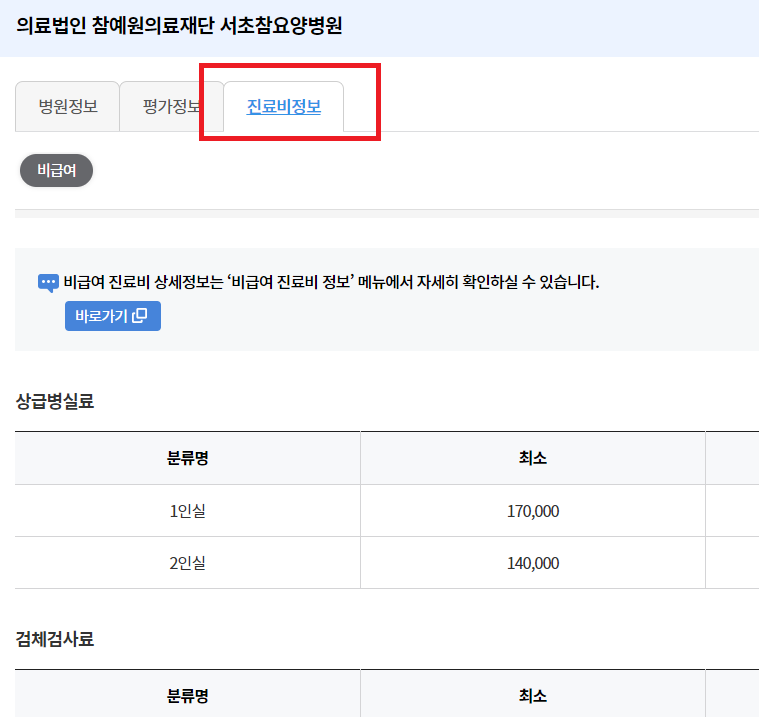Screen dimensions: 759x717
Task: Click the 비급여 진료비 상세정보 notice text
Action: coord(332,282)
